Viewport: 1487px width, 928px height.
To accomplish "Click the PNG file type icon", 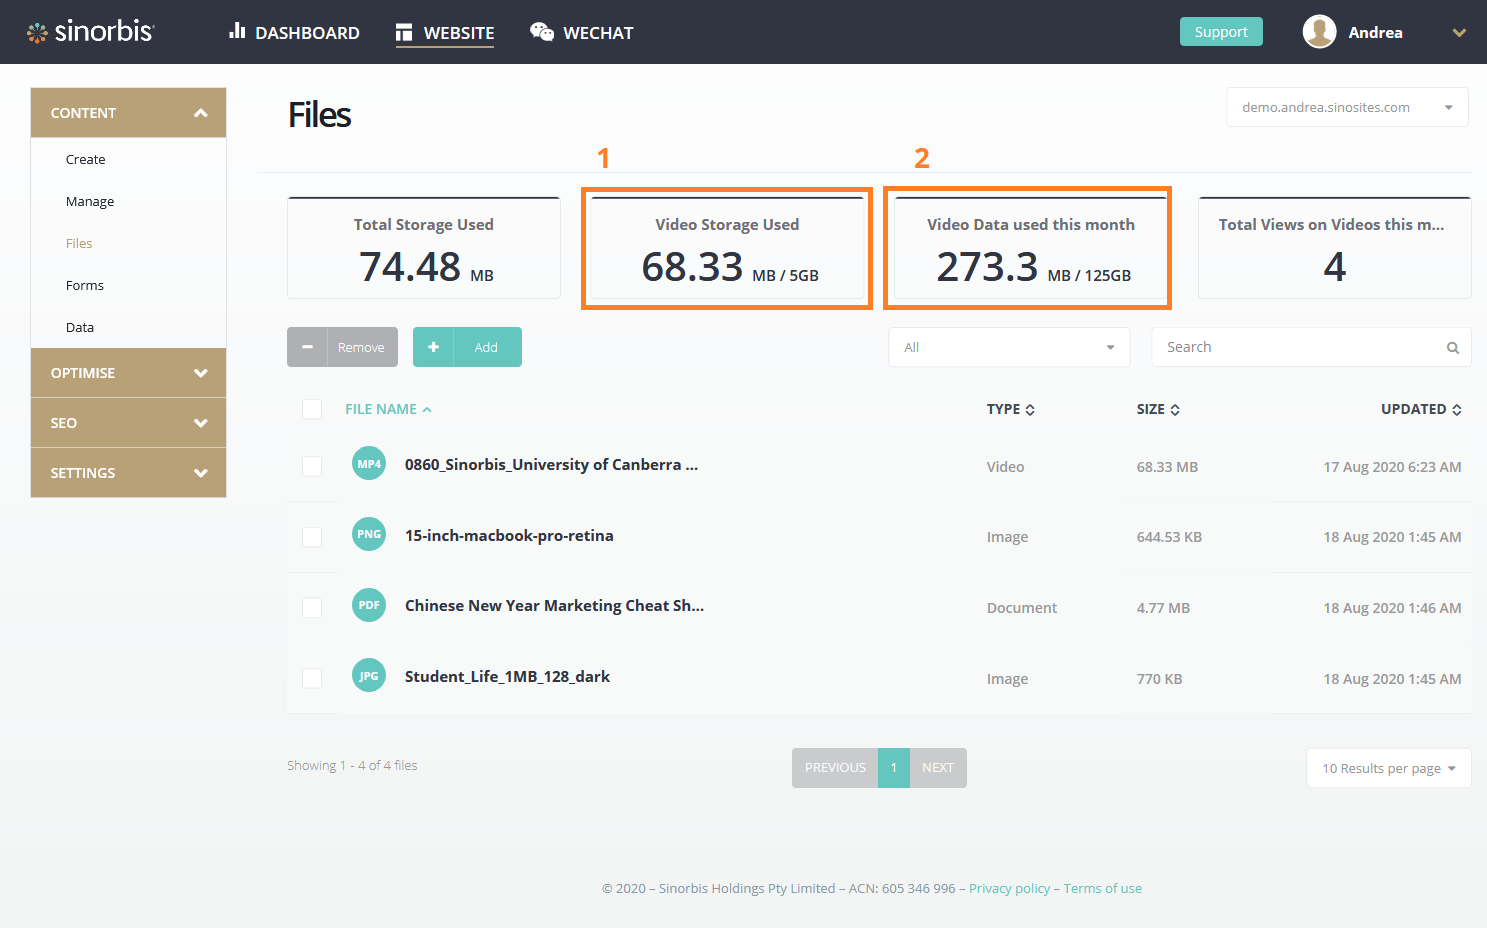I will [x=369, y=534].
